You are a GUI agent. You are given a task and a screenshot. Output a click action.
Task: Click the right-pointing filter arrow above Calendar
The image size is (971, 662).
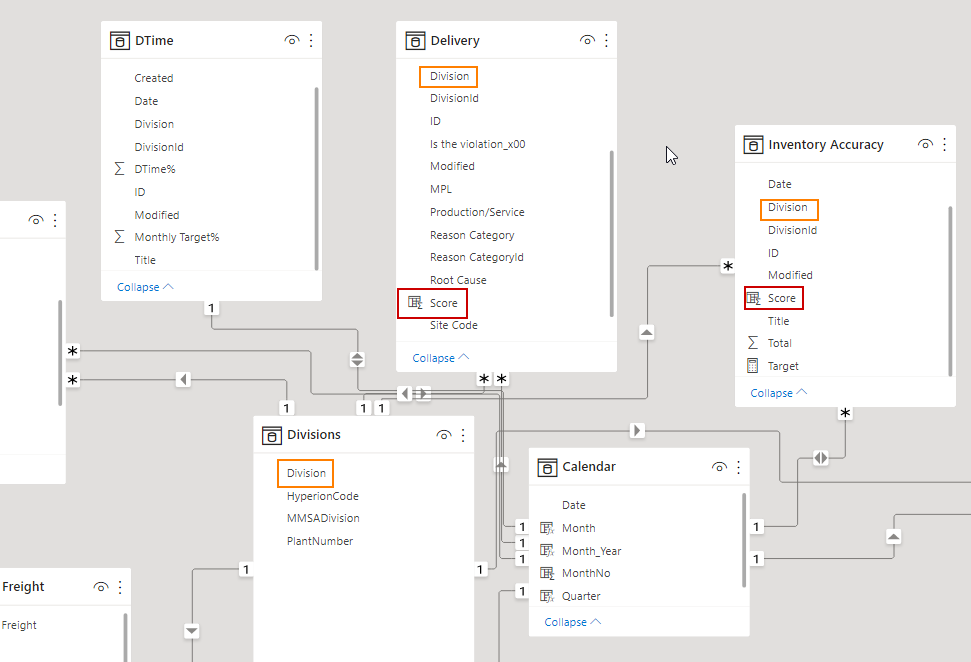pos(637,430)
